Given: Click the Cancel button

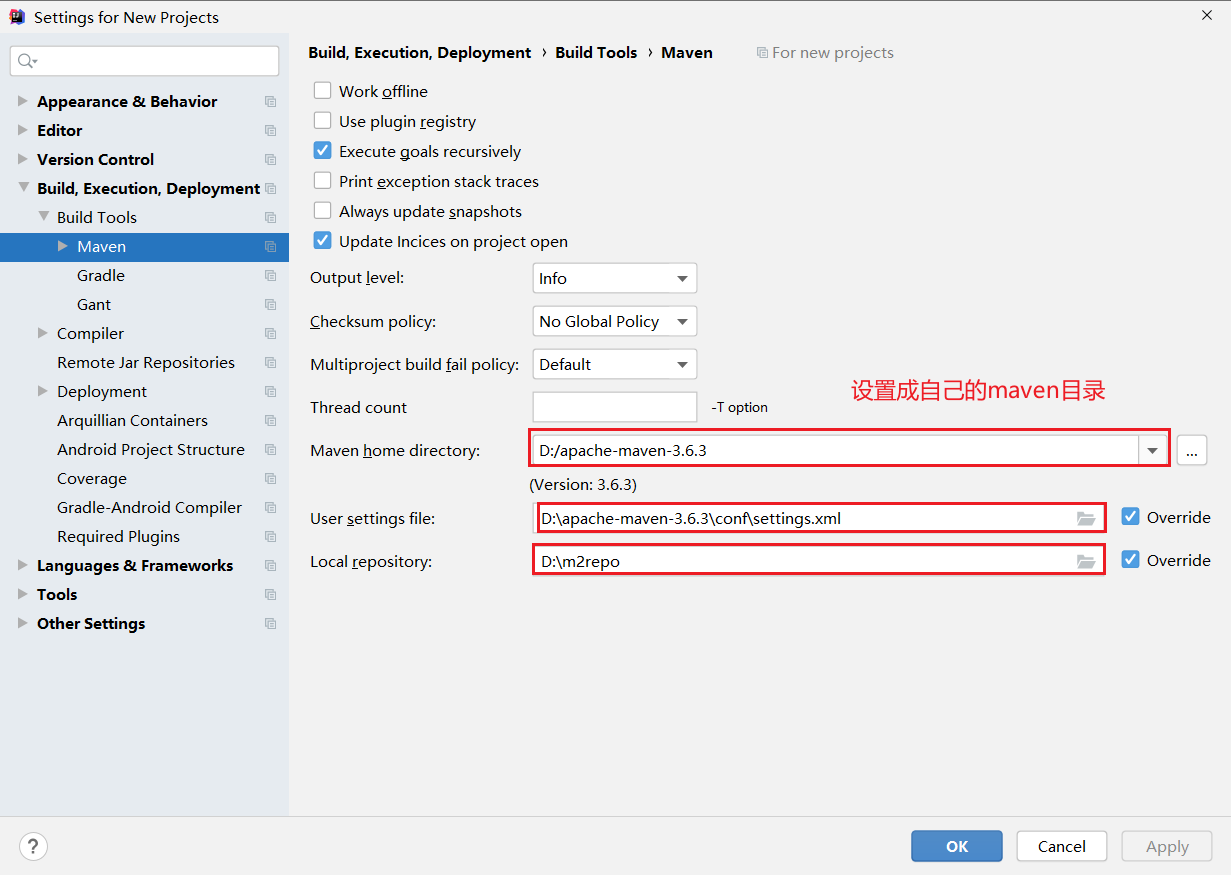Looking at the screenshot, I should click(1062, 846).
